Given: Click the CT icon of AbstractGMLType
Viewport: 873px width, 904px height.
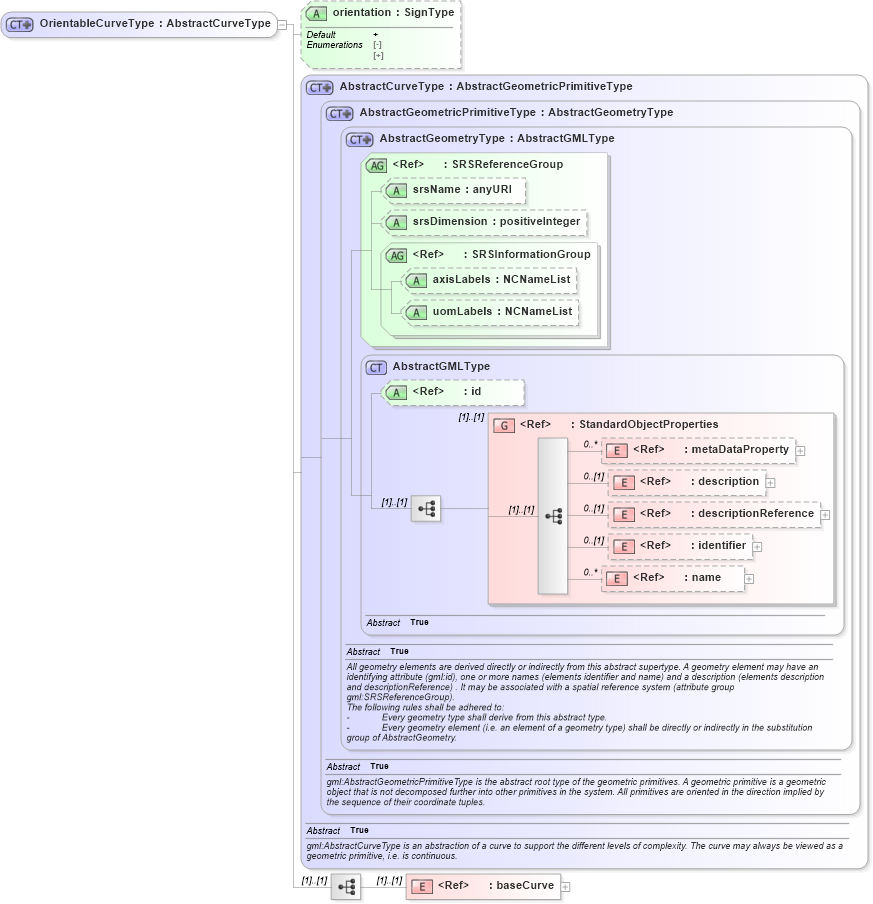Looking at the screenshot, I should [x=376, y=367].
